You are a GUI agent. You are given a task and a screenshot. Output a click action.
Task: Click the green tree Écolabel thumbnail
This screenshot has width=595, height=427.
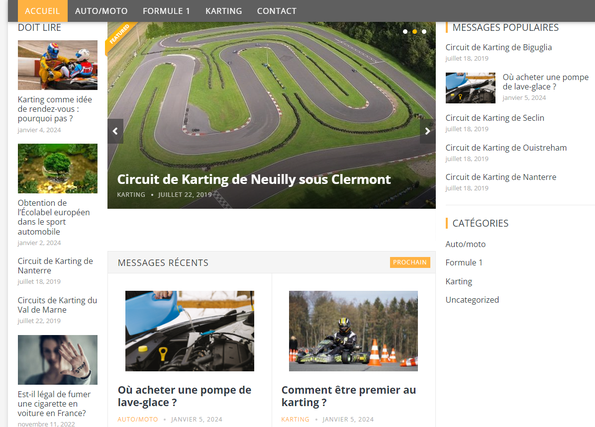pyautogui.click(x=58, y=169)
